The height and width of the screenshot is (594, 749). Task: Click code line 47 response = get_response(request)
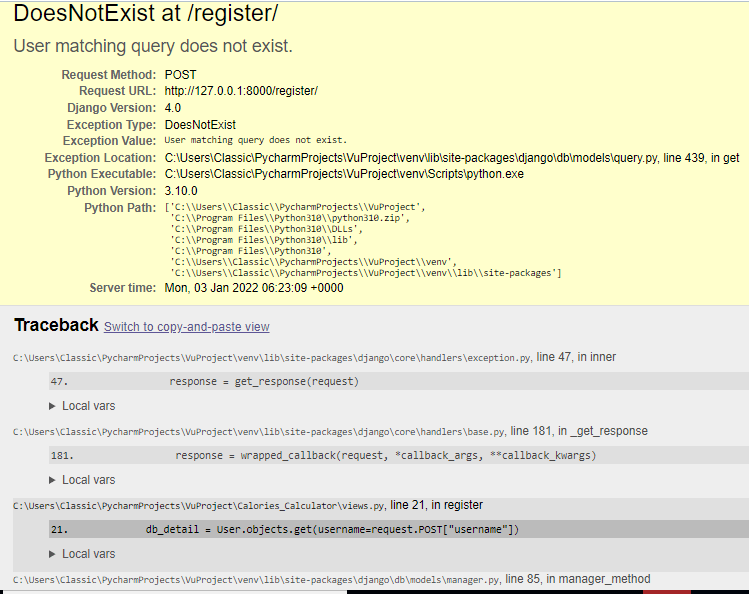click(399, 382)
